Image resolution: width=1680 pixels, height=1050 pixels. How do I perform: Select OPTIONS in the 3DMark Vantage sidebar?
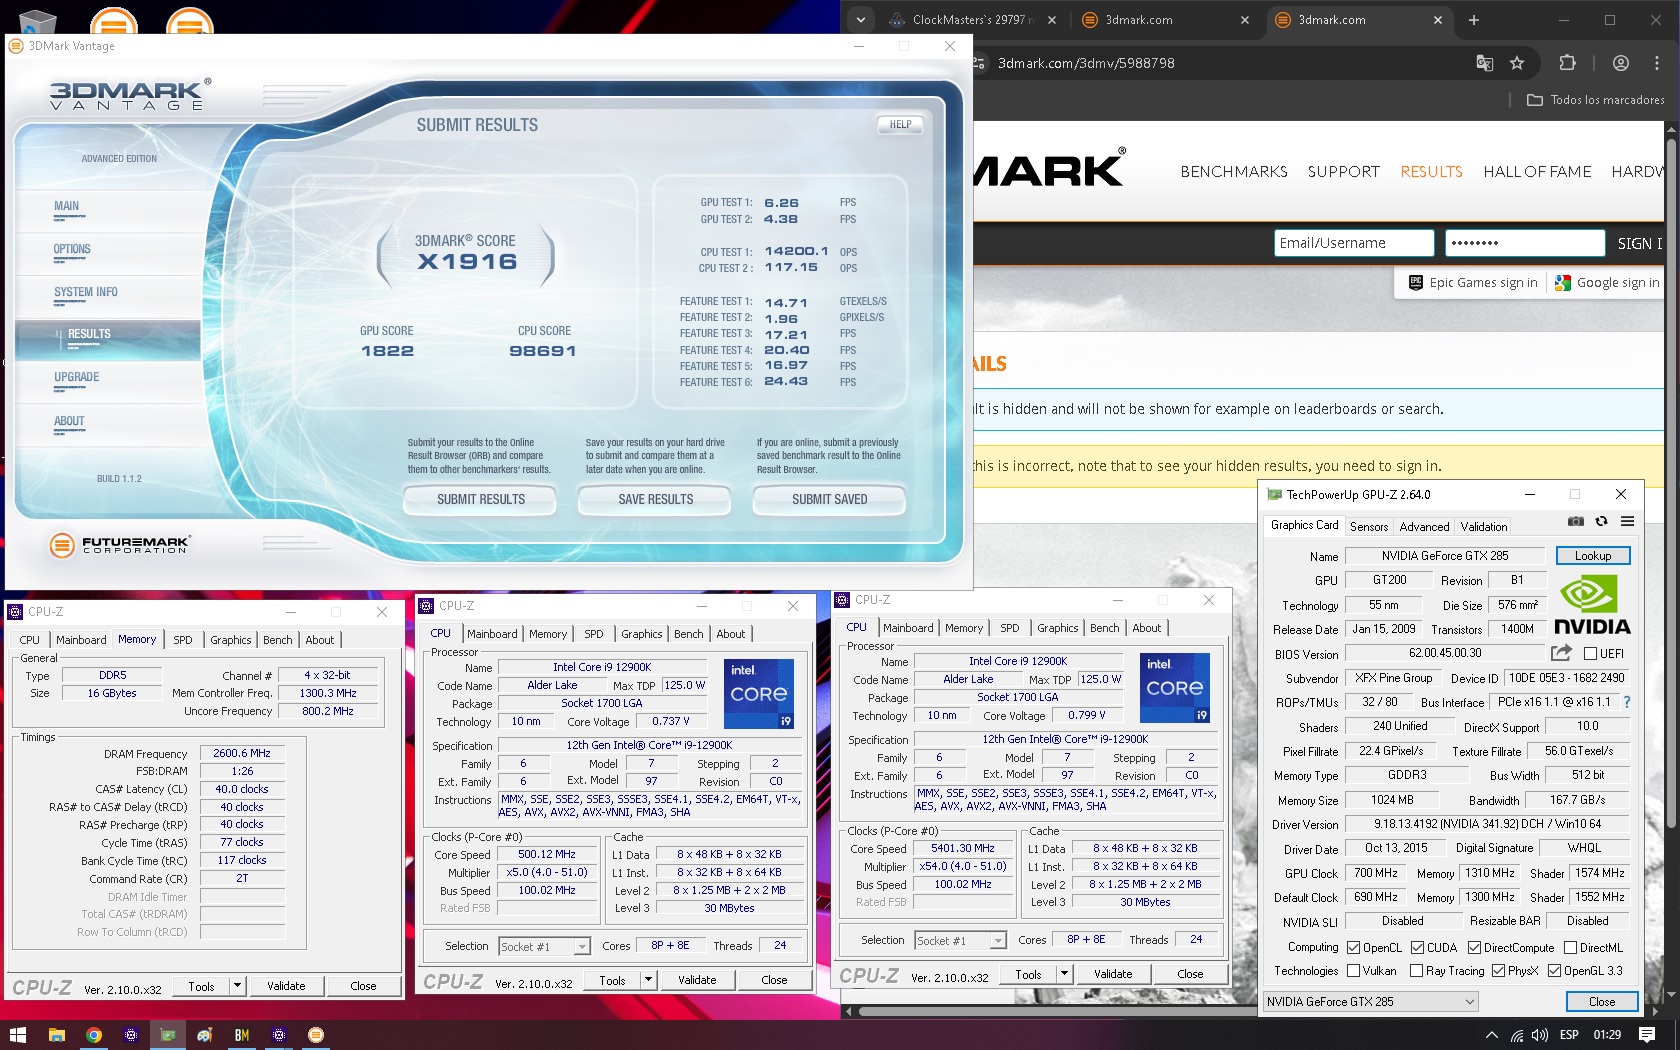tap(72, 250)
